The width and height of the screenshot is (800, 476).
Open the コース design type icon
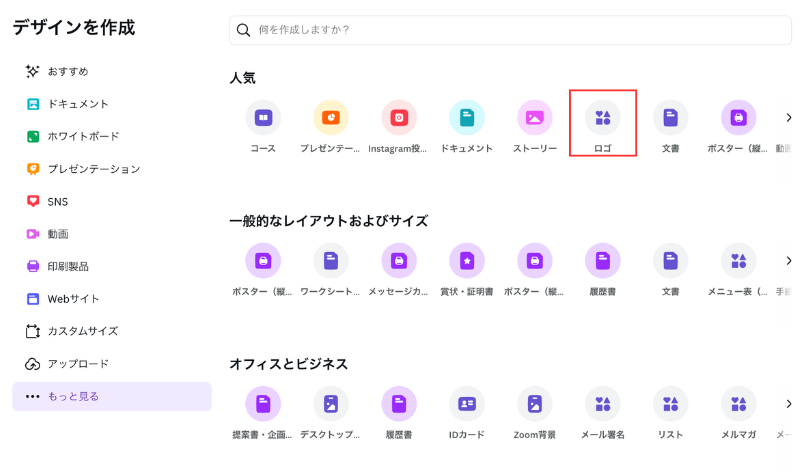263,118
